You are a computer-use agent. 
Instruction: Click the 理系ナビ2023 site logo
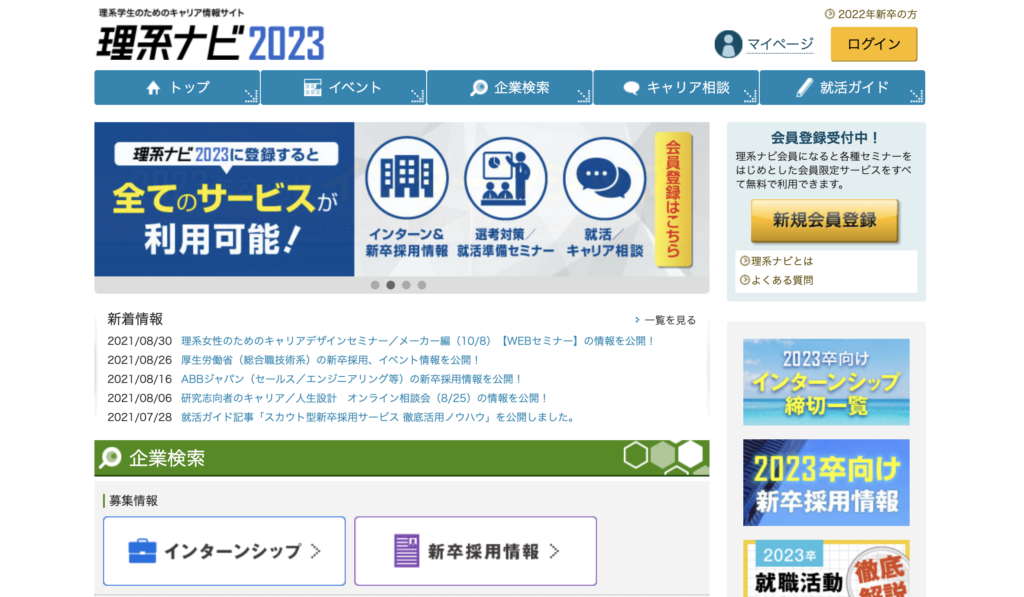pyautogui.click(x=210, y=42)
